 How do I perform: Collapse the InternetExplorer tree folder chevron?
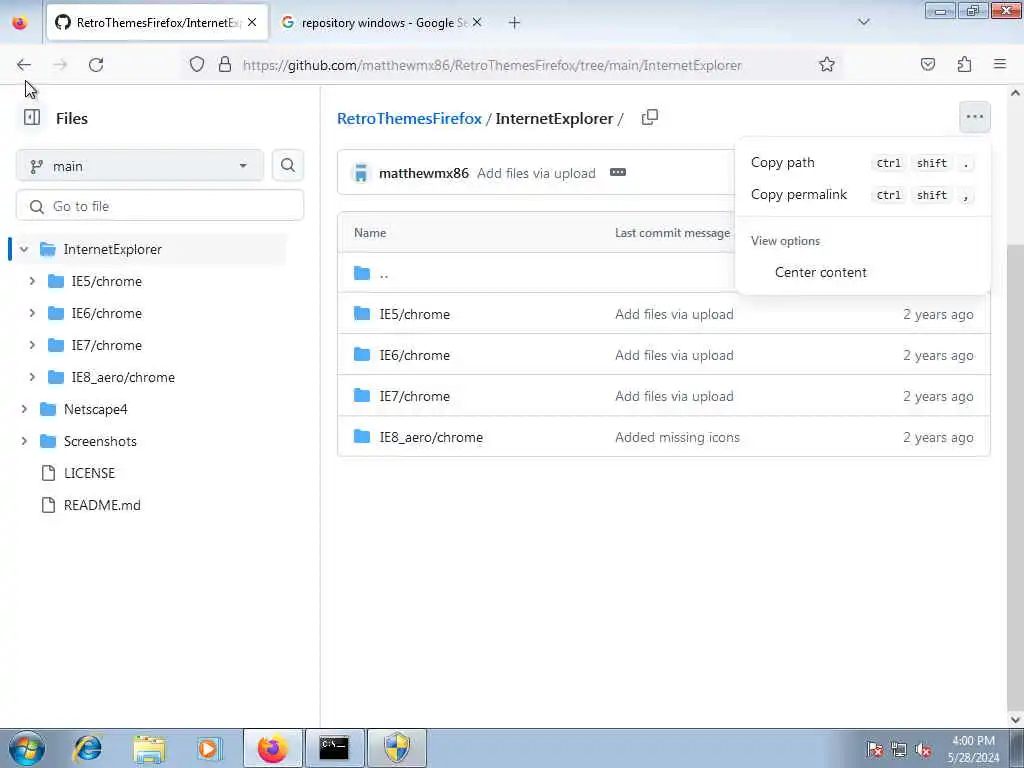24,249
